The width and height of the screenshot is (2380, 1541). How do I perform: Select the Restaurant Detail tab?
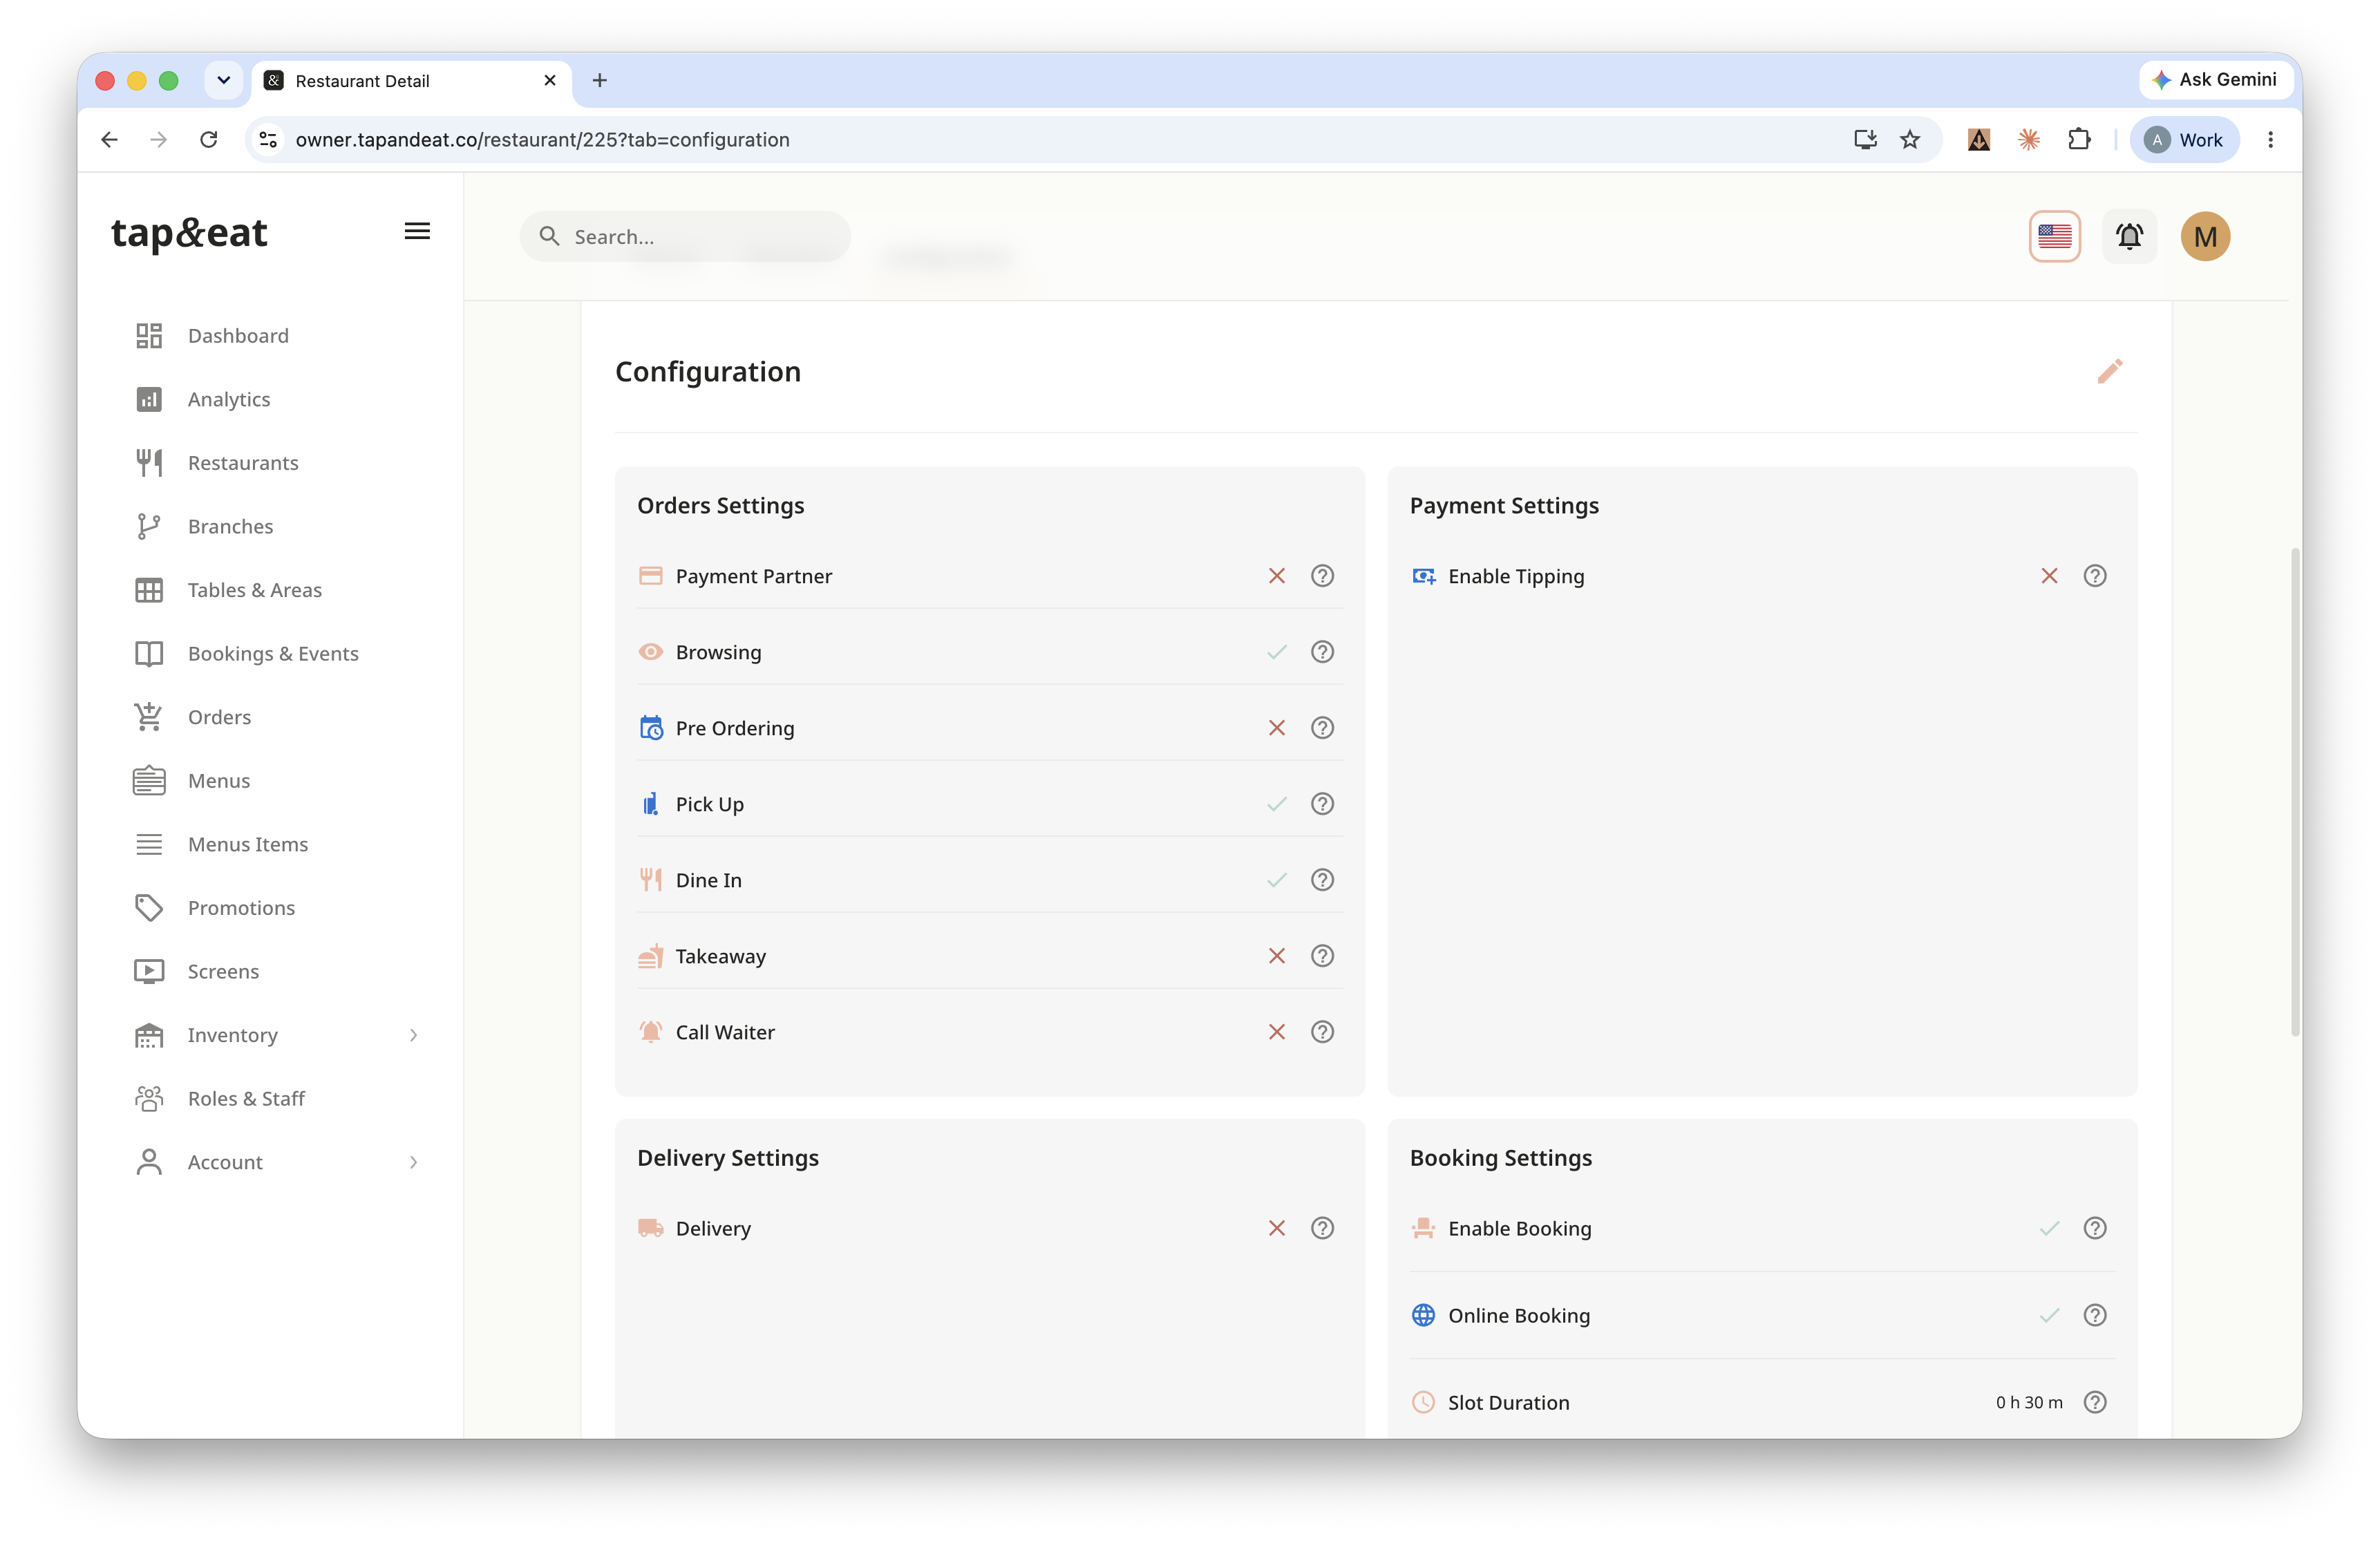412,81
